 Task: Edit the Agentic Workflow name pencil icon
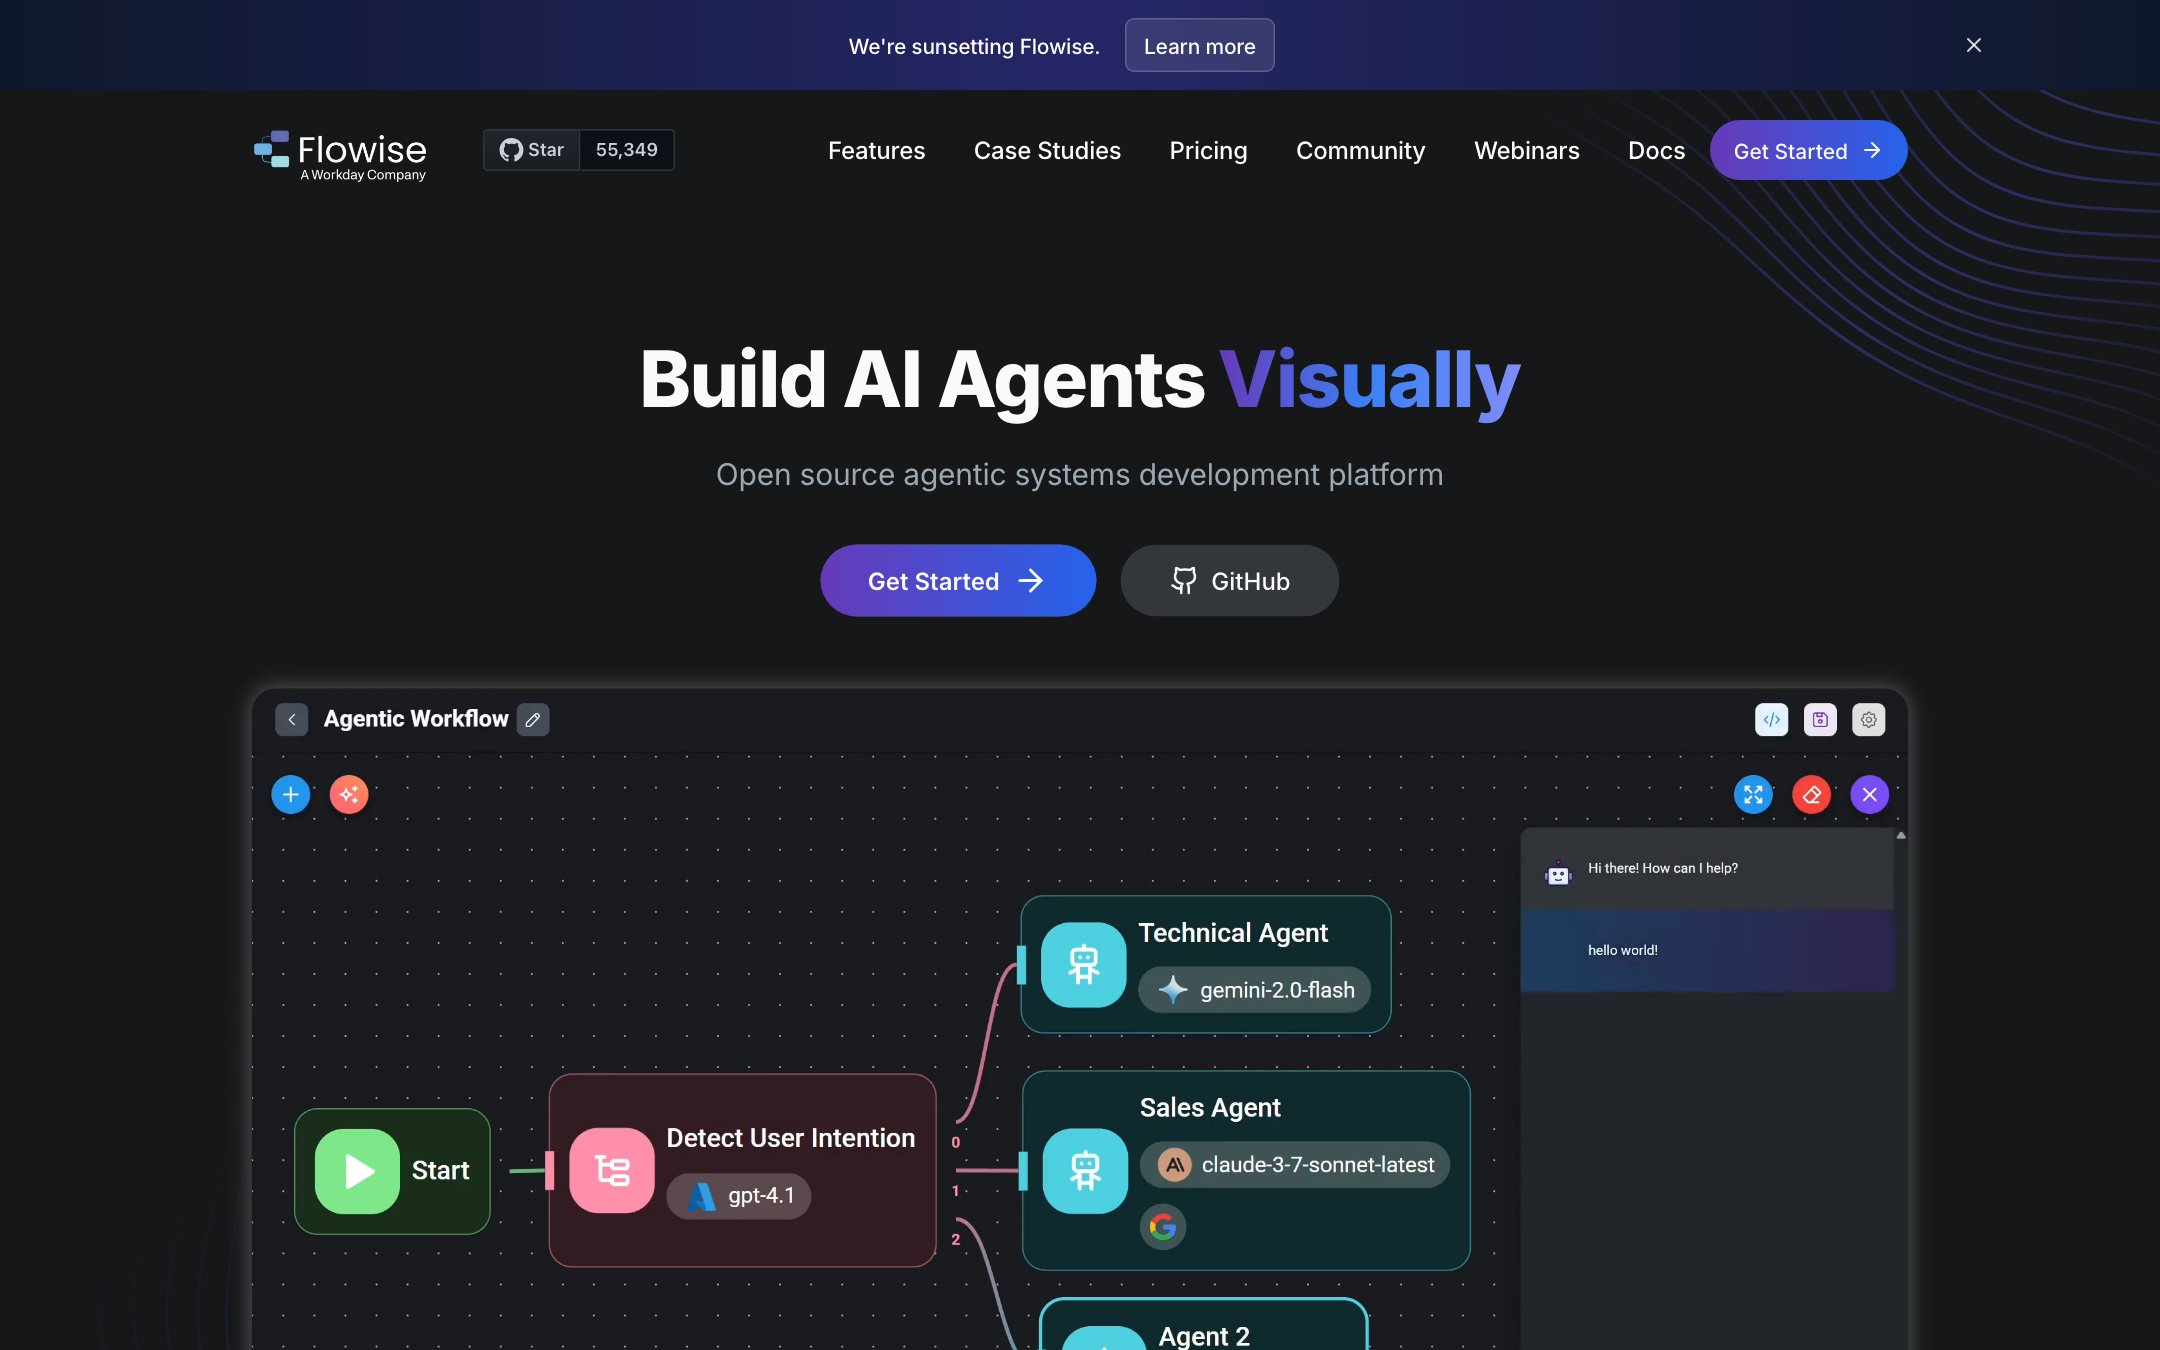[x=533, y=719]
